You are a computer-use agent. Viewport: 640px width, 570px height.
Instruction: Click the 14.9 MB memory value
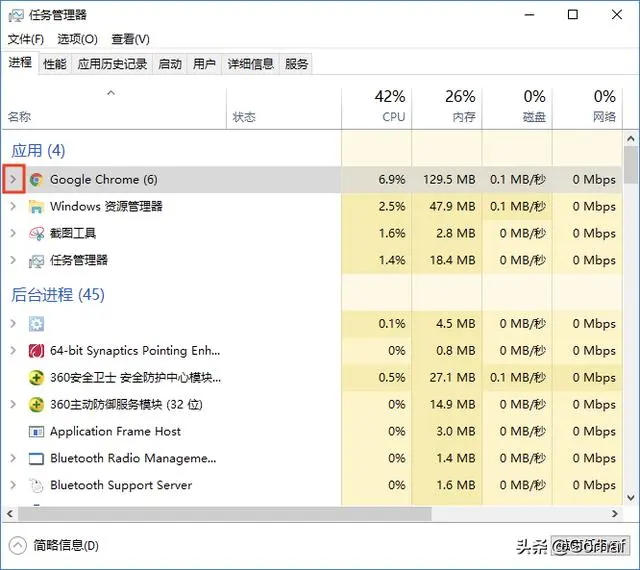[x=452, y=405]
